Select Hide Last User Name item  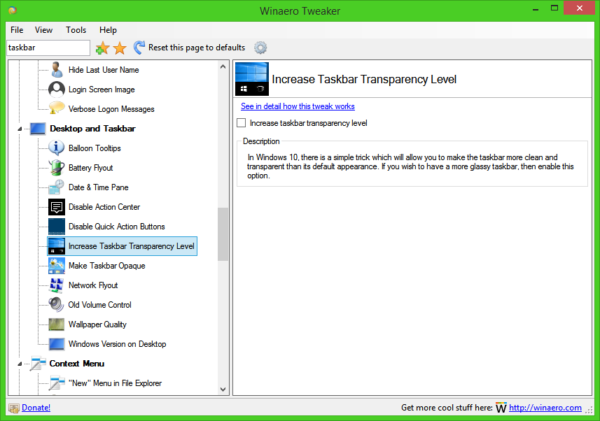pos(103,70)
